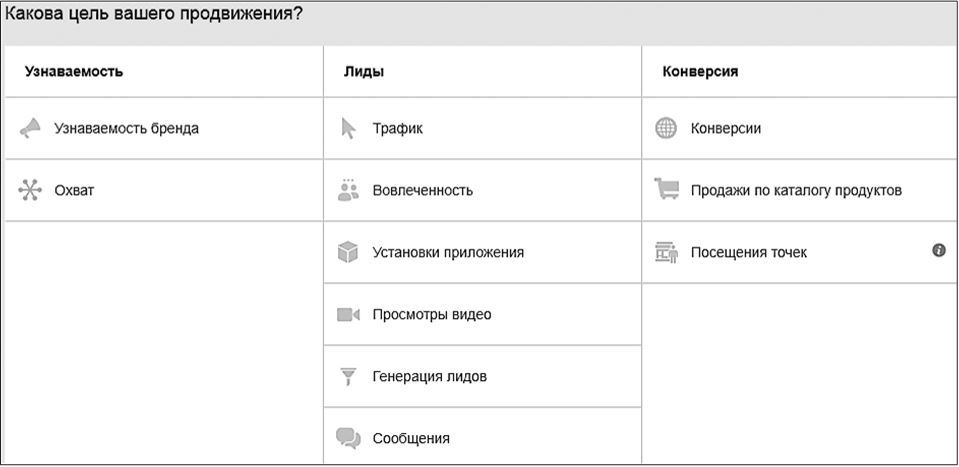Choose the Трафик objective
The height and width of the screenshot is (467, 959).
[397, 128]
